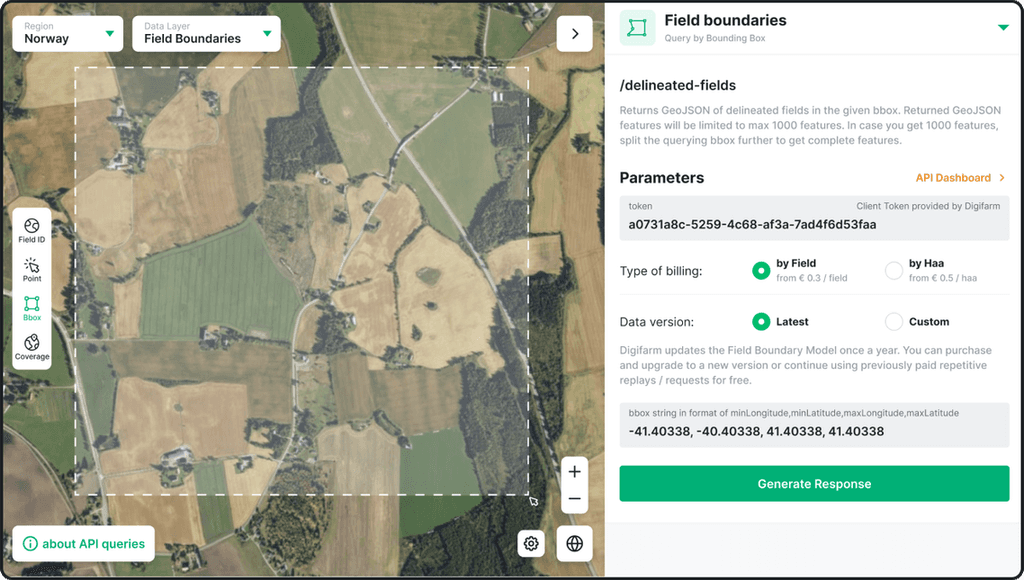Open the Data Layer dropdown
This screenshot has height=580, width=1024.
[x=206, y=33]
